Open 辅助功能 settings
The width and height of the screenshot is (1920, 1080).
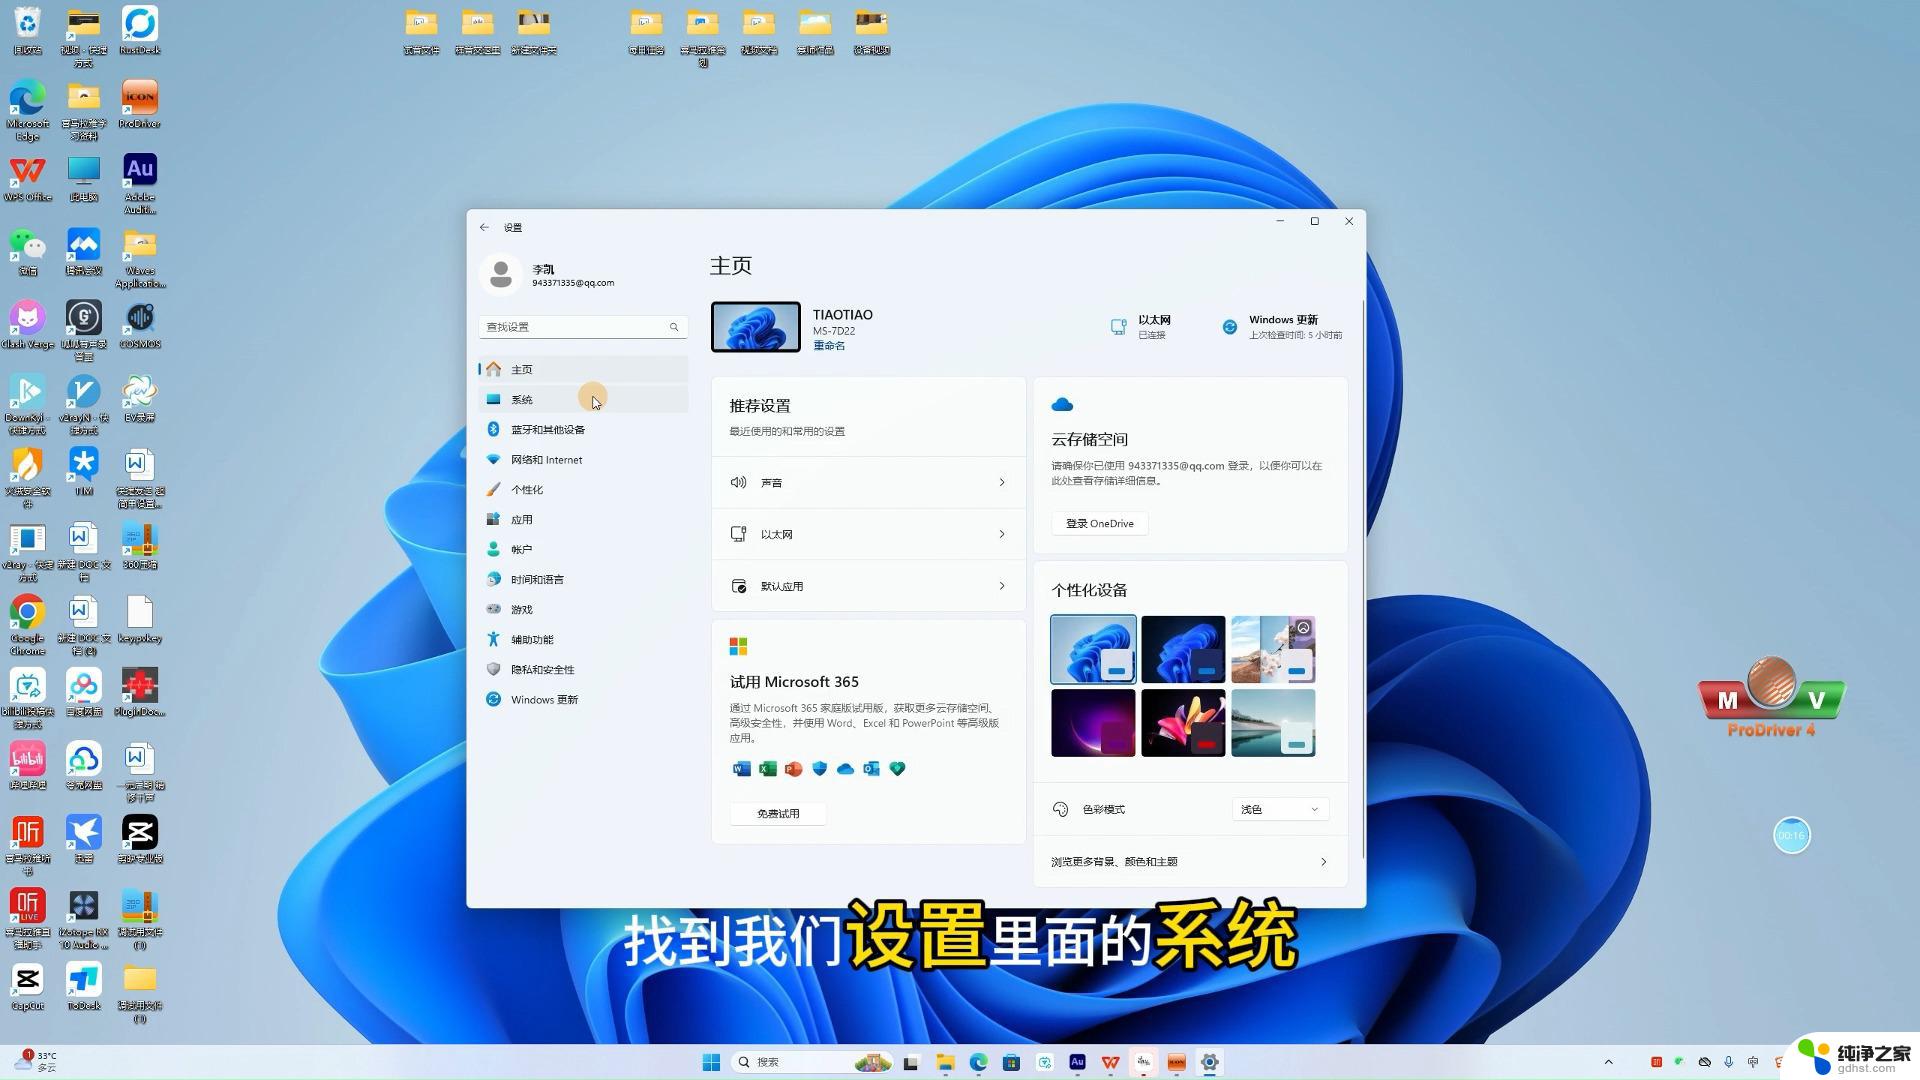(583, 639)
